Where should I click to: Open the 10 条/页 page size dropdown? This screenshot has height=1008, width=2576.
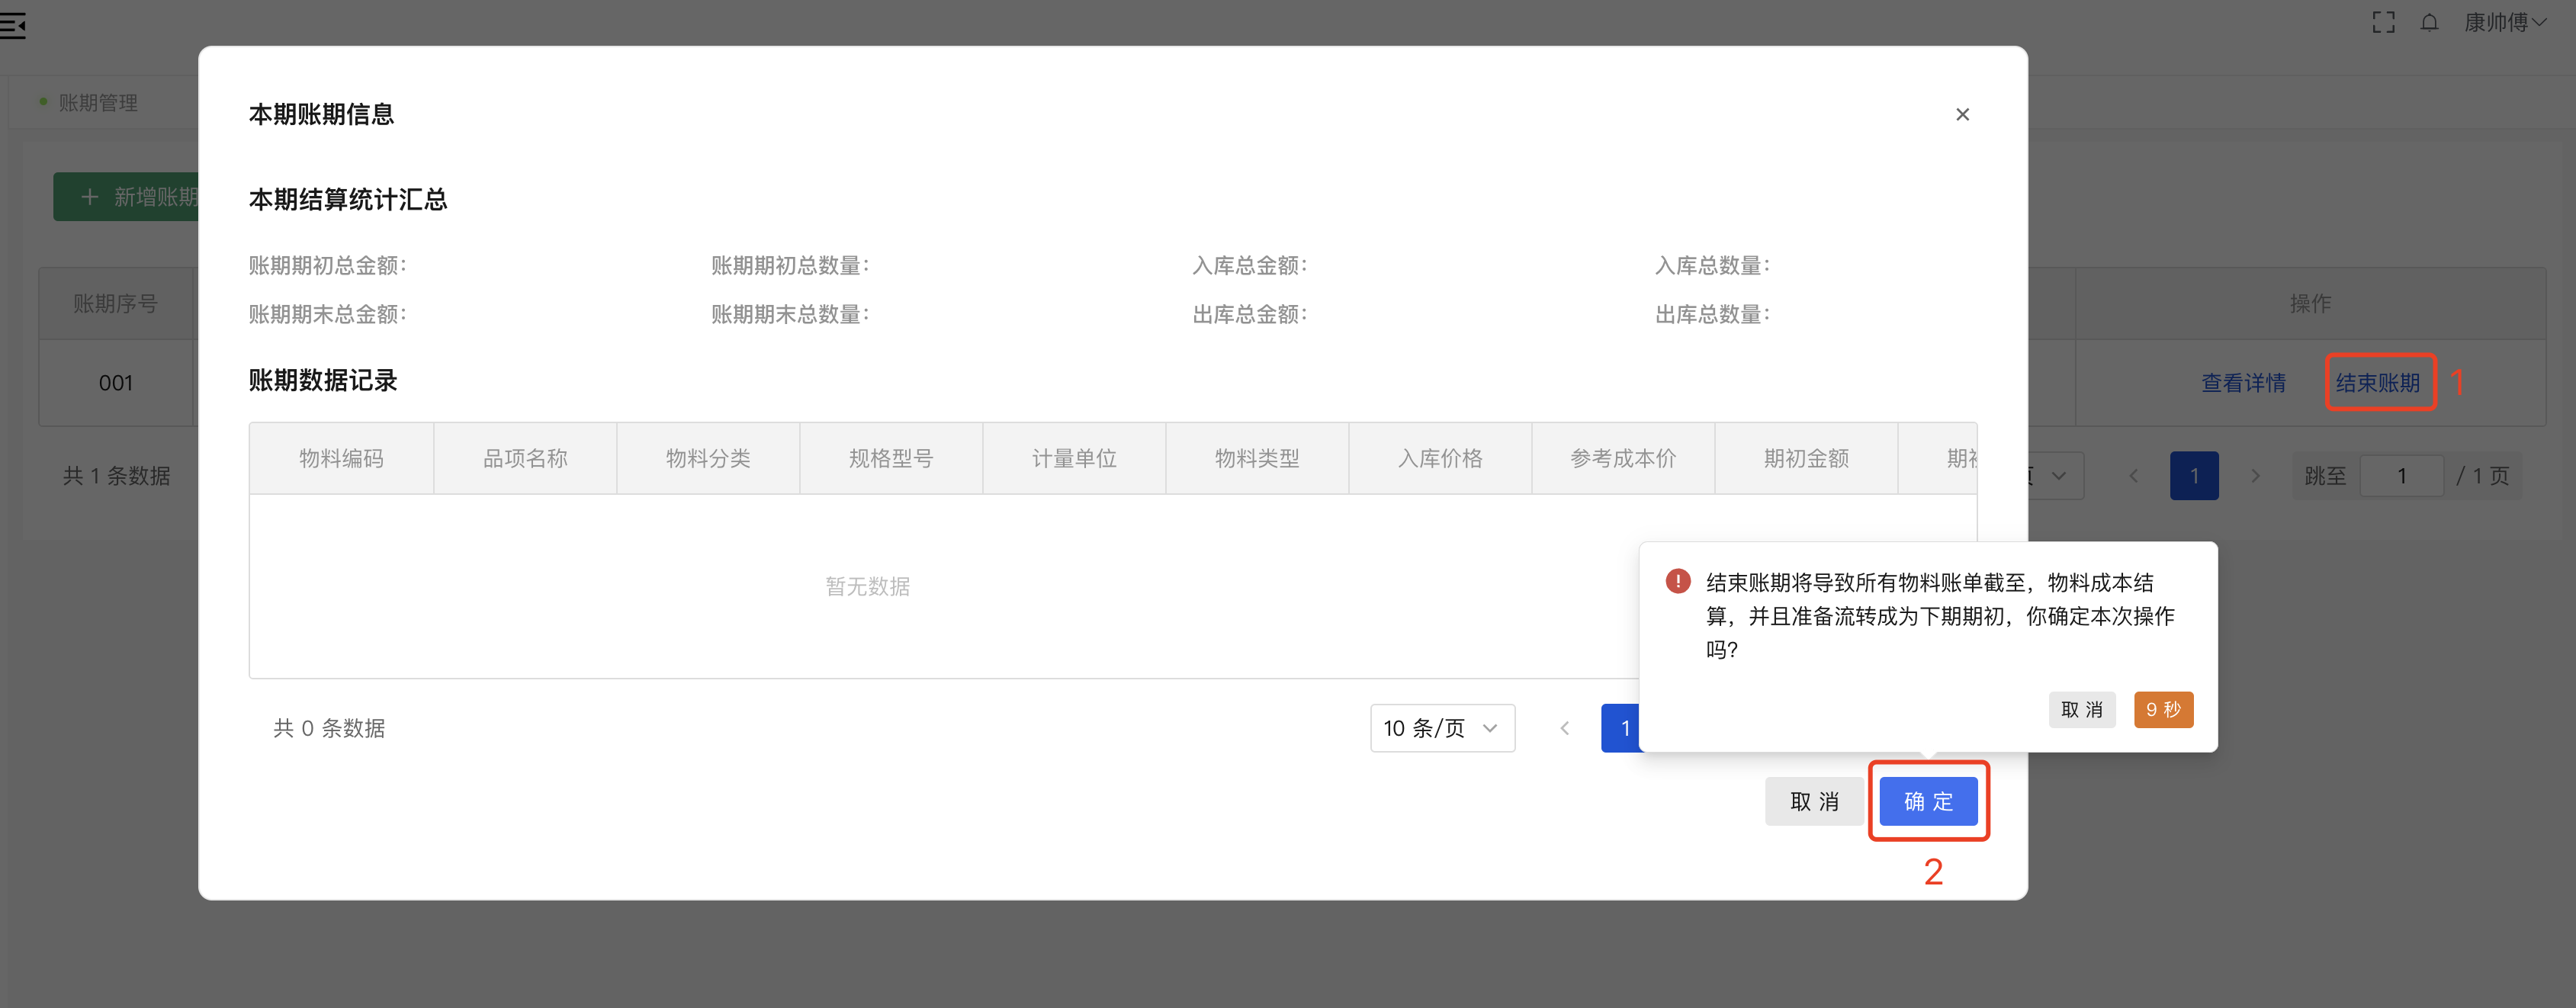click(1441, 728)
